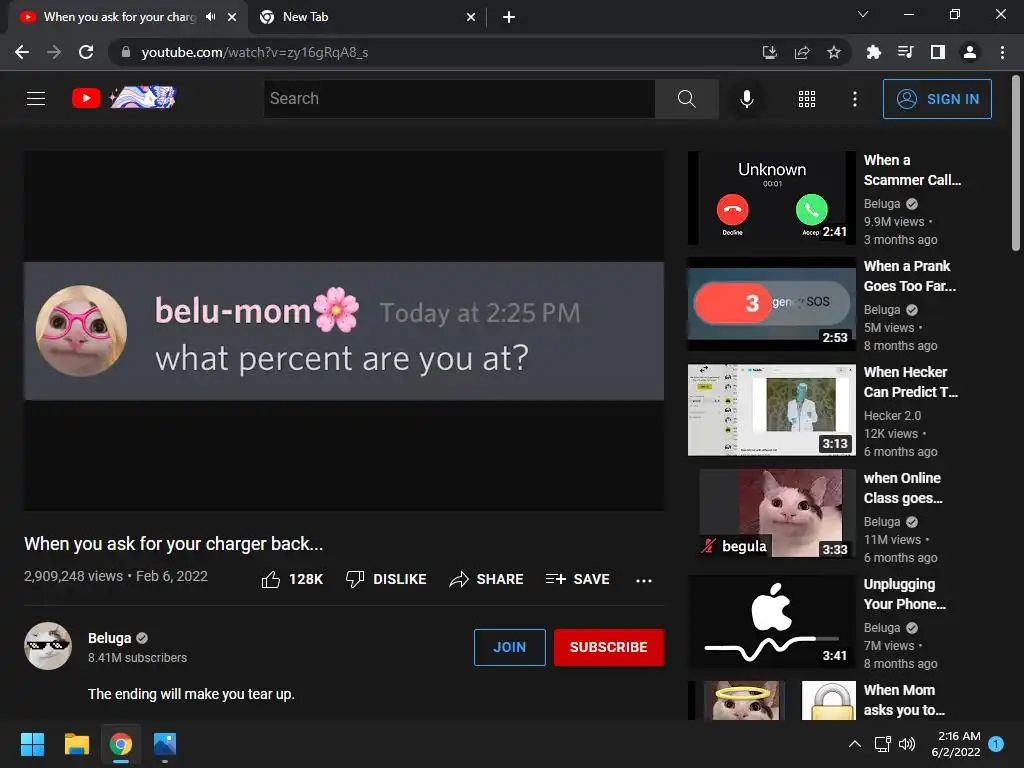Click the '2,909,248 views' text
The height and width of the screenshot is (768, 1024).
click(x=73, y=576)
